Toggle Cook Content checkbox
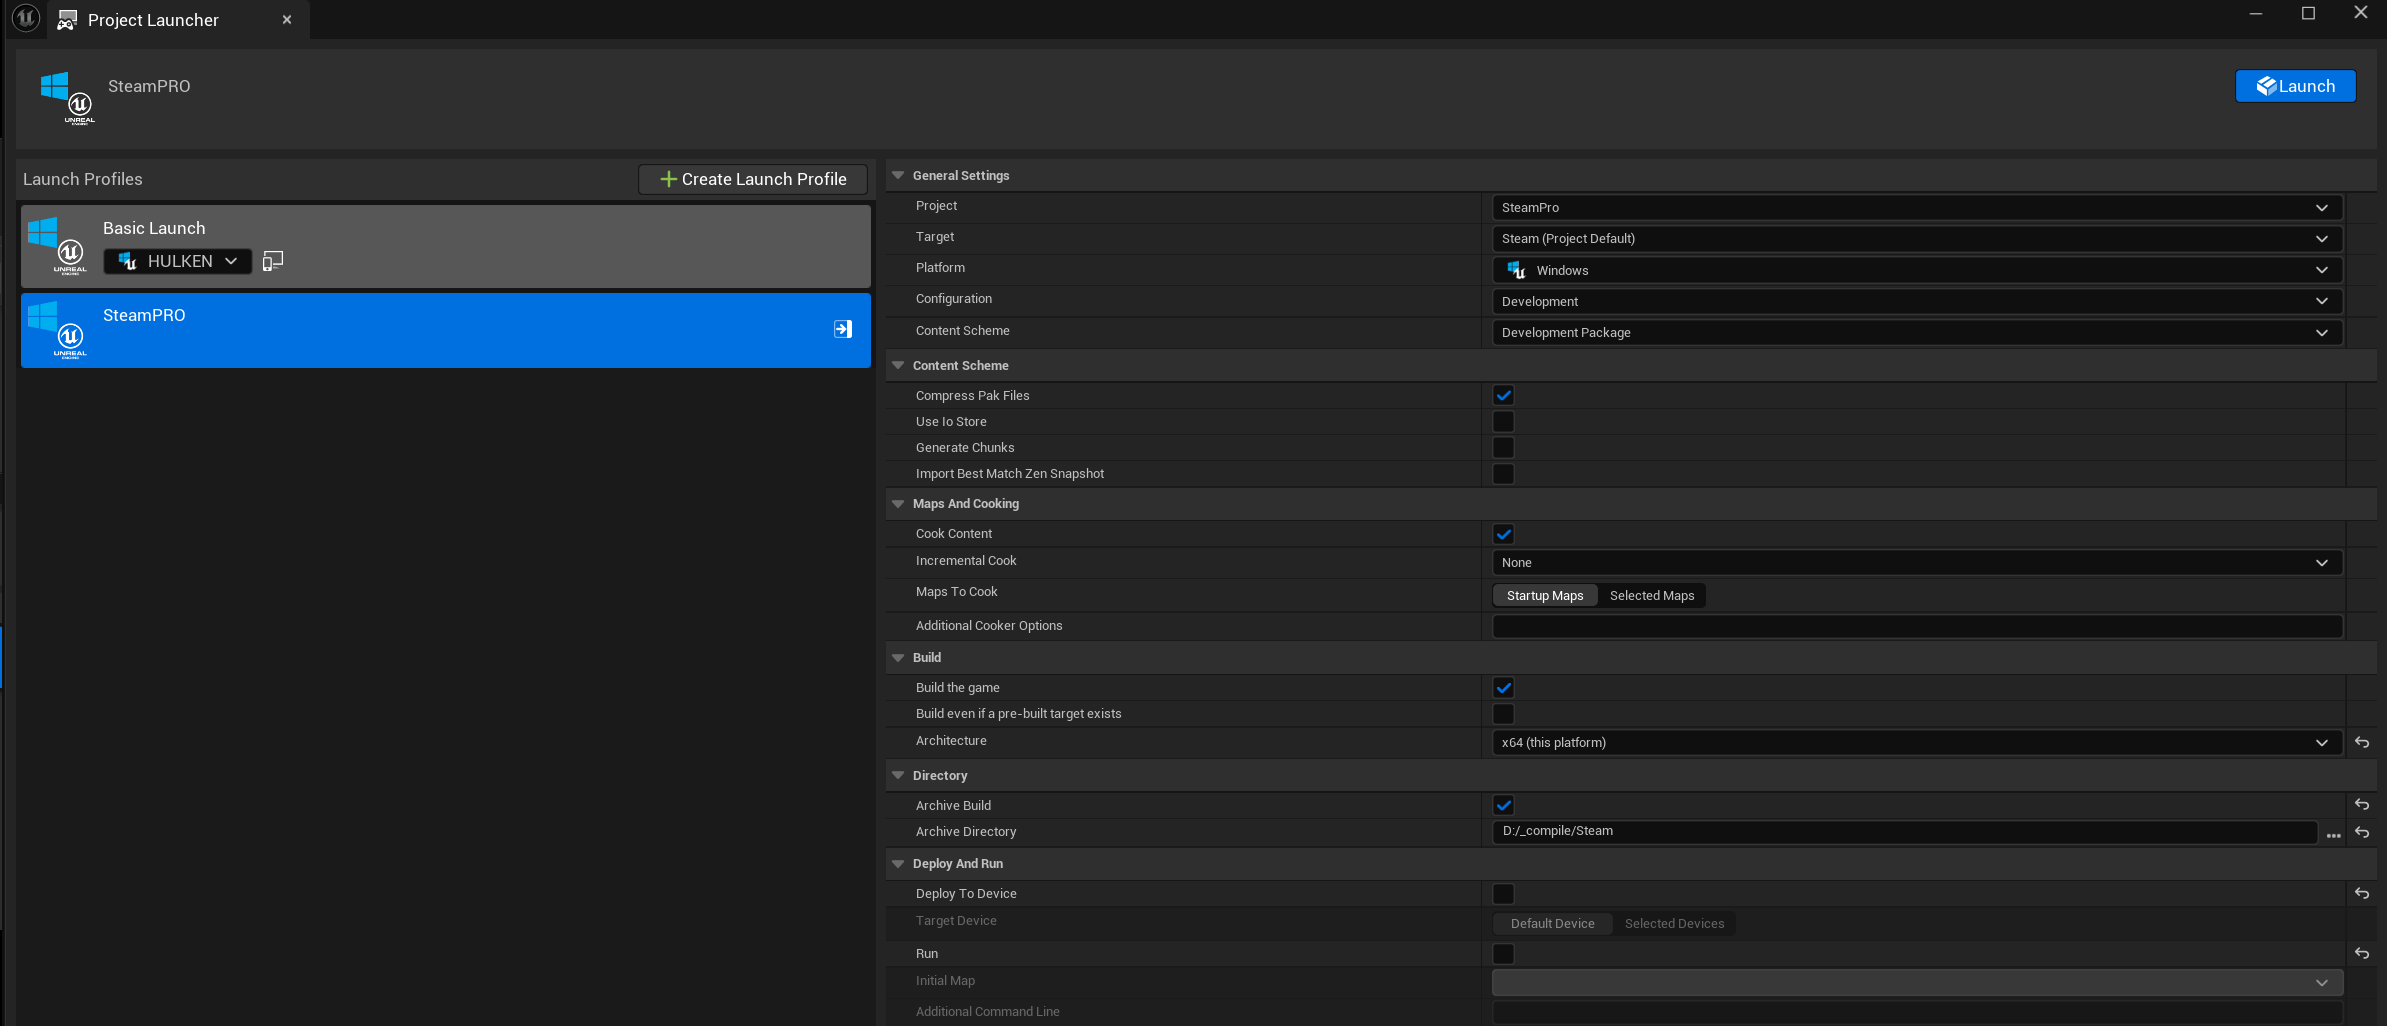 point(1503,533)
